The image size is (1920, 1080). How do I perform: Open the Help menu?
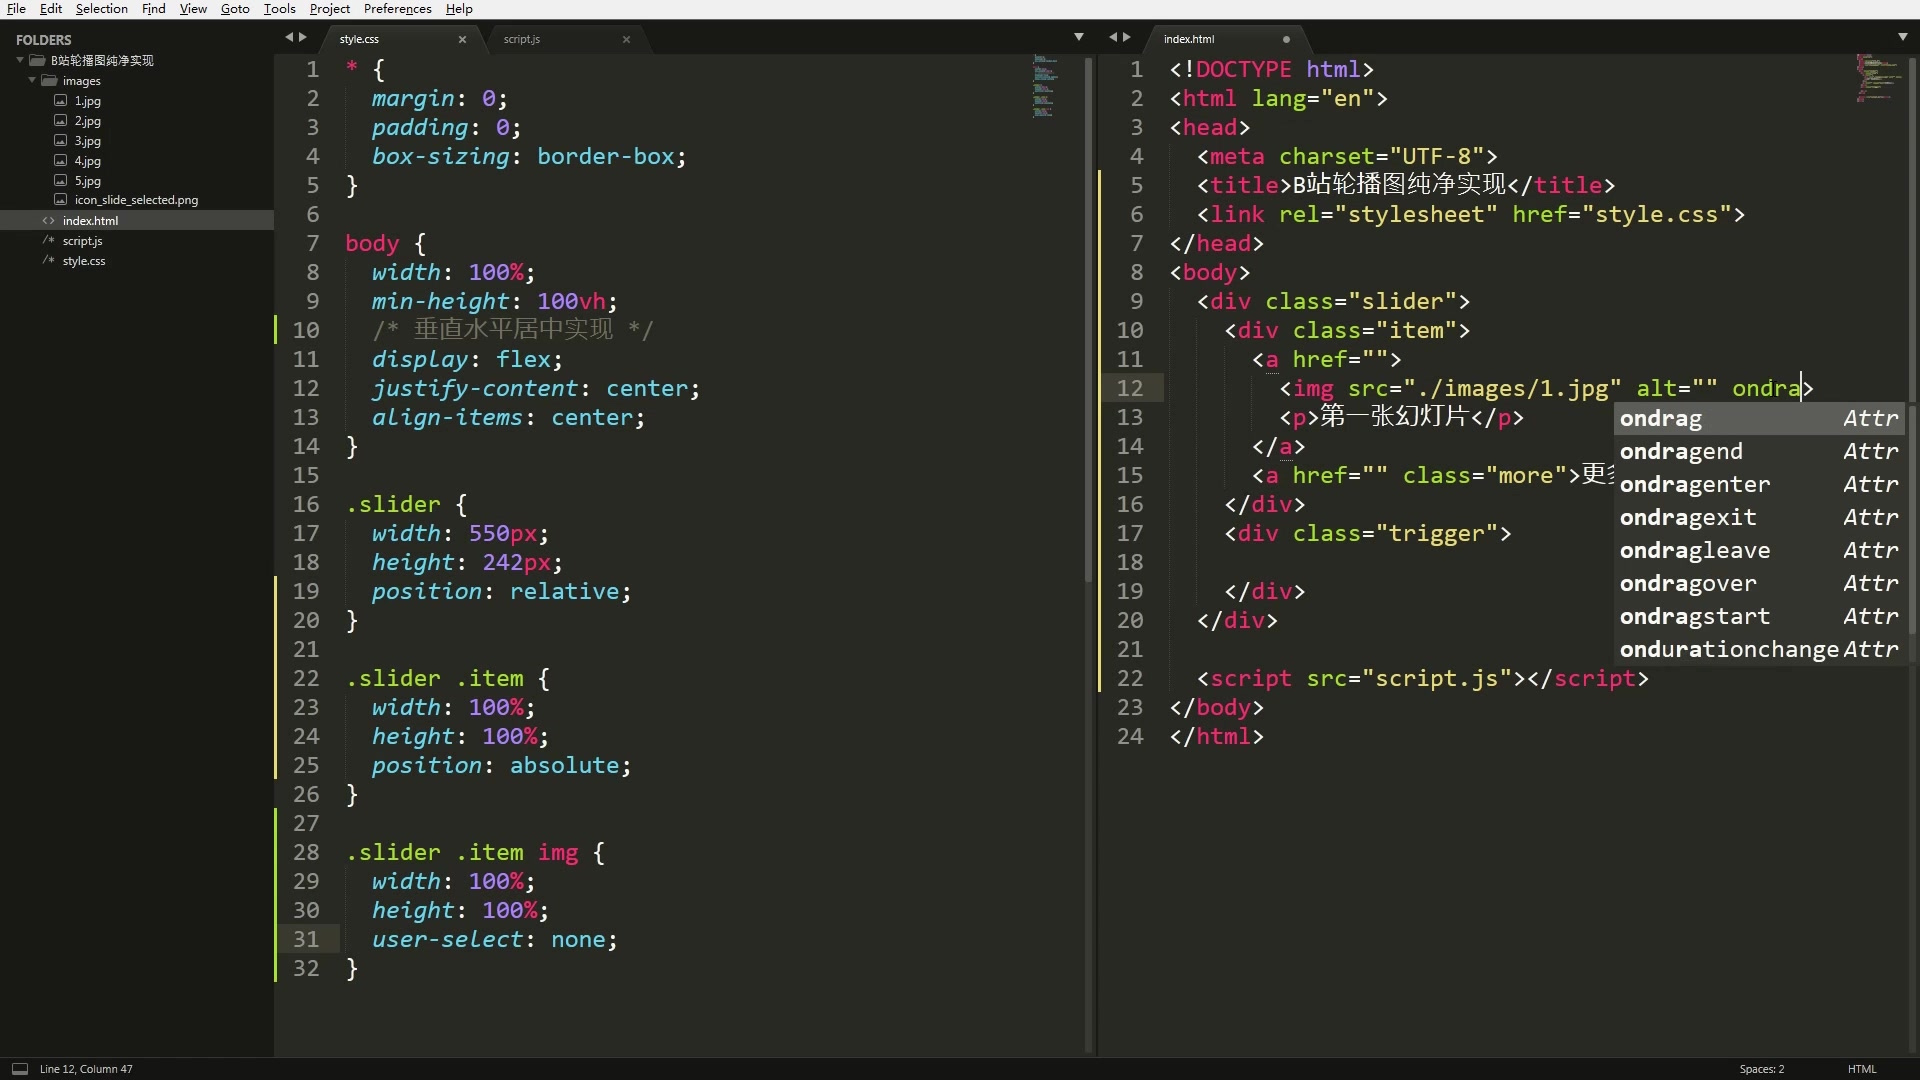[459, 9]
